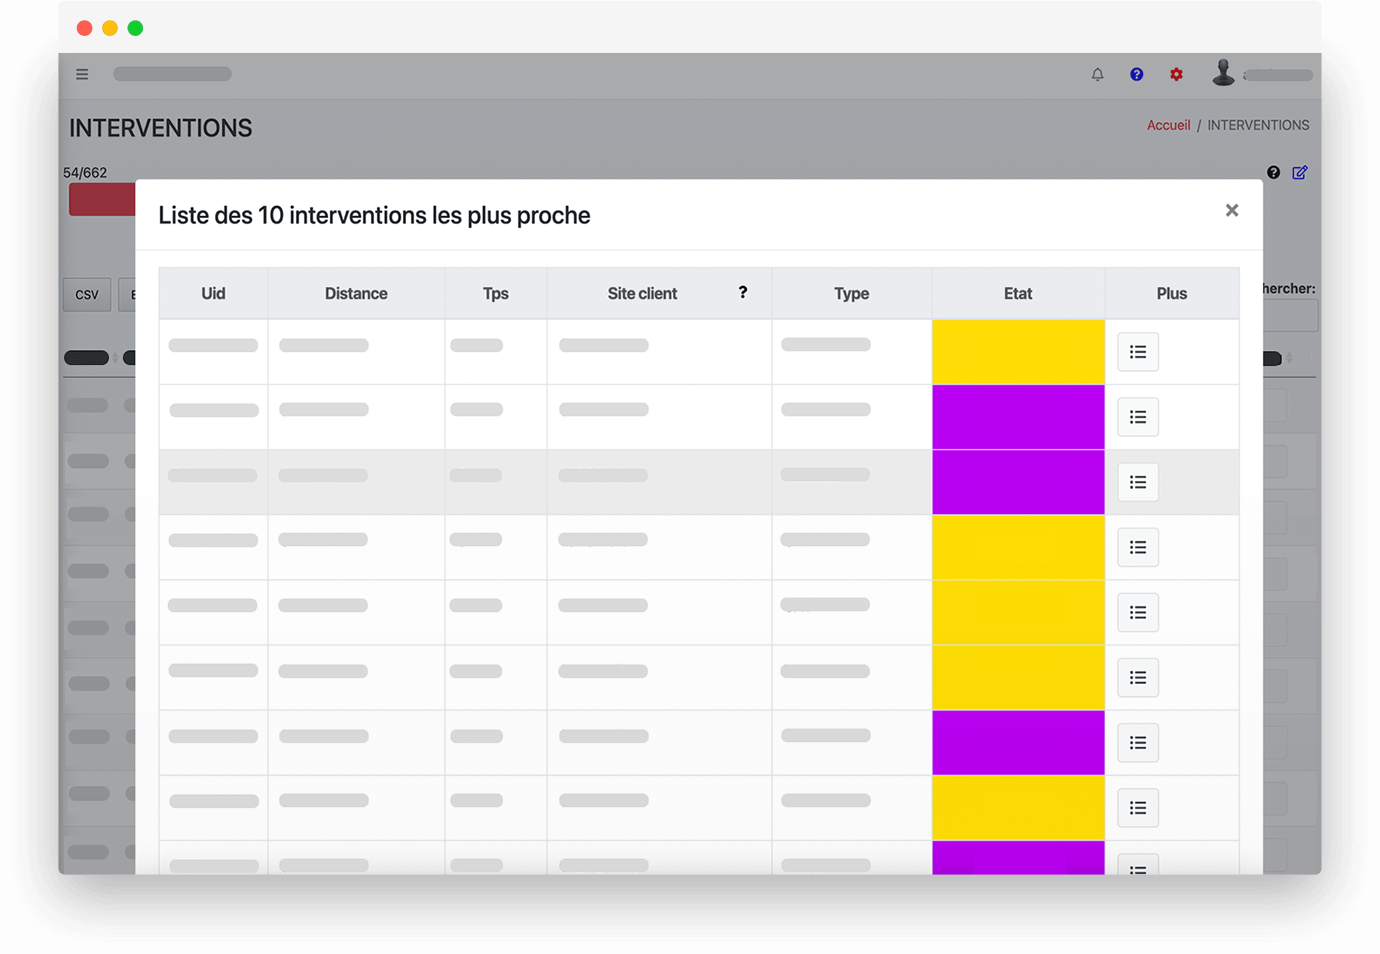Click the blue help icon in the top bar
The height and width of the screenshot is (954, 1380).
[1136, 74]
